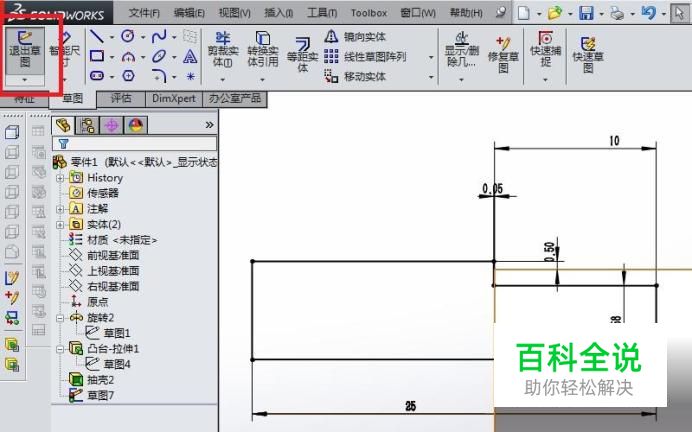692x432 pixels.
Task: Expand the 注解 tree node
Action: (60, 209)
